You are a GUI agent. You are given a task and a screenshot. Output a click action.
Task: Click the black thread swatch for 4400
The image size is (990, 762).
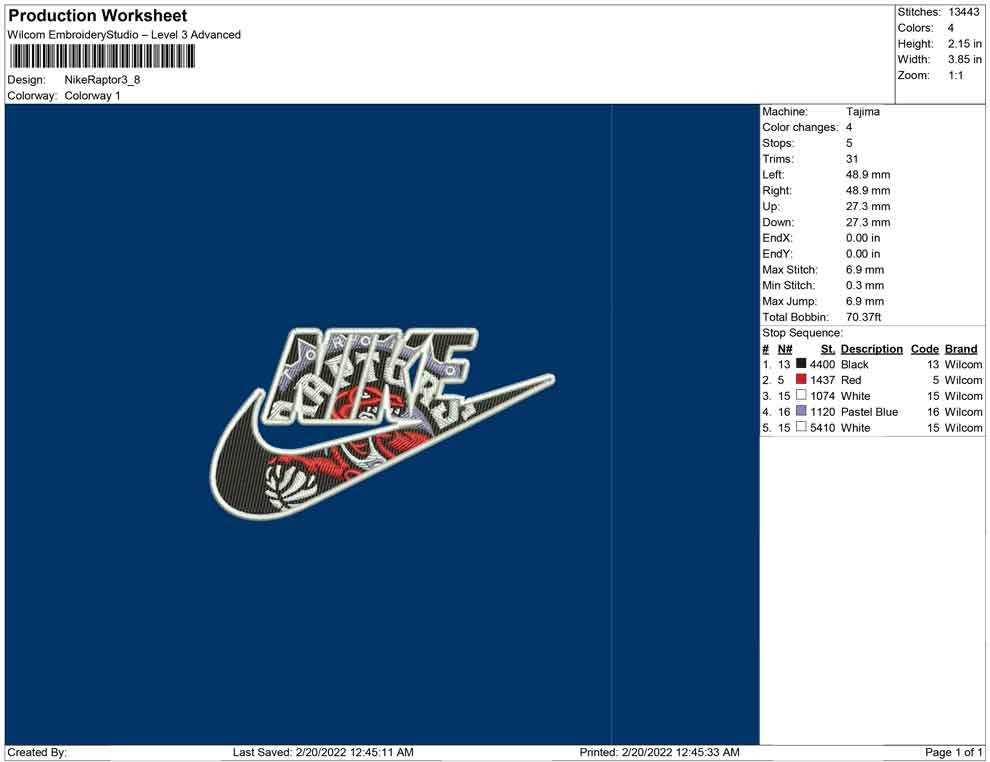(x=801, y=364)
